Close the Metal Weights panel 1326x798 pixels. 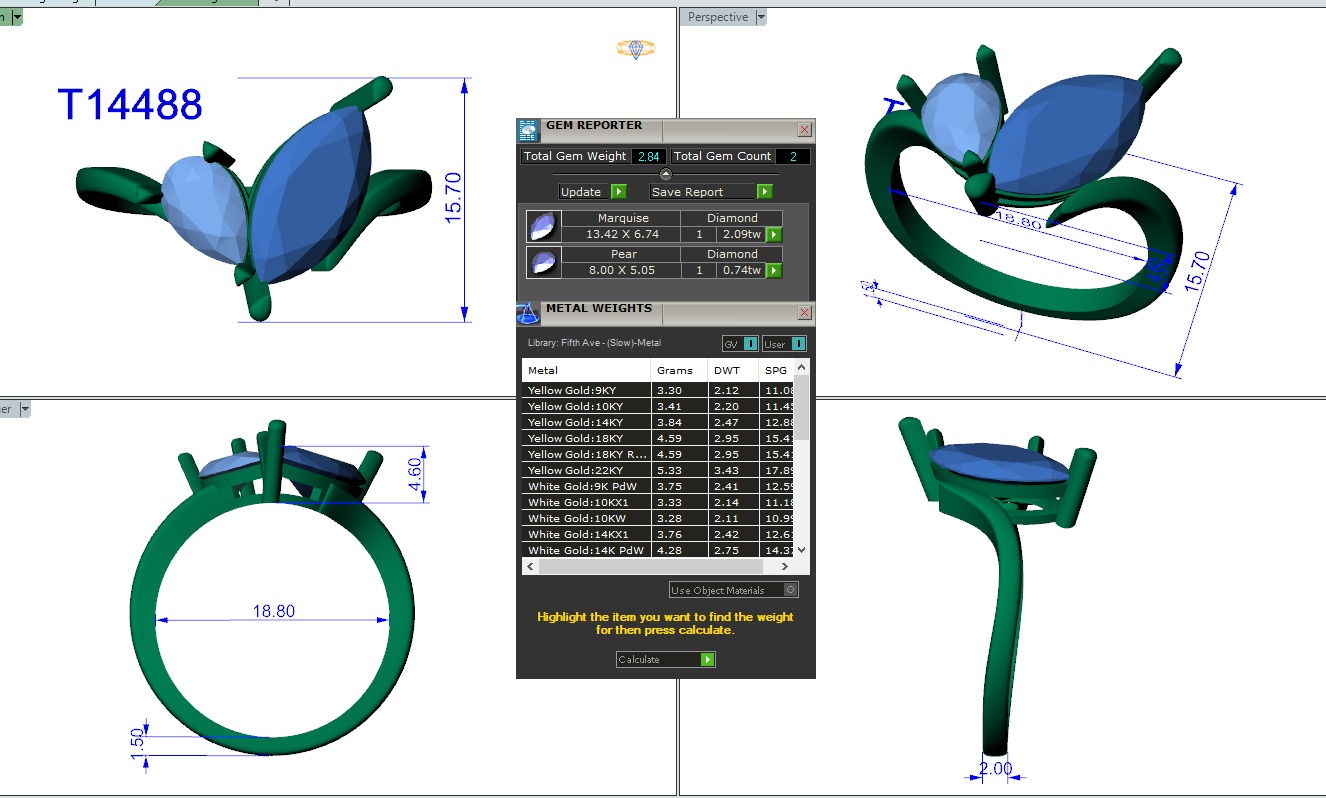pos(804,313)
